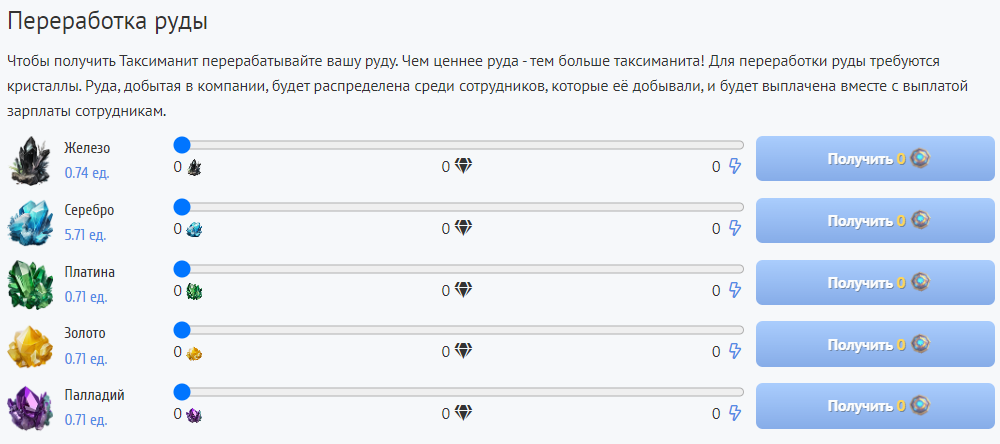Click the lightning energy icon in Серебро row
The width and height of the screenshot is (1000, 444).
click(735, 229)
